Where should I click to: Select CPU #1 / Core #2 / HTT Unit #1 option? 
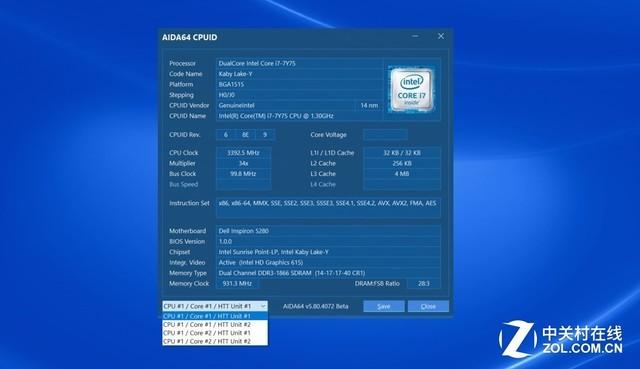click(215, 333)
